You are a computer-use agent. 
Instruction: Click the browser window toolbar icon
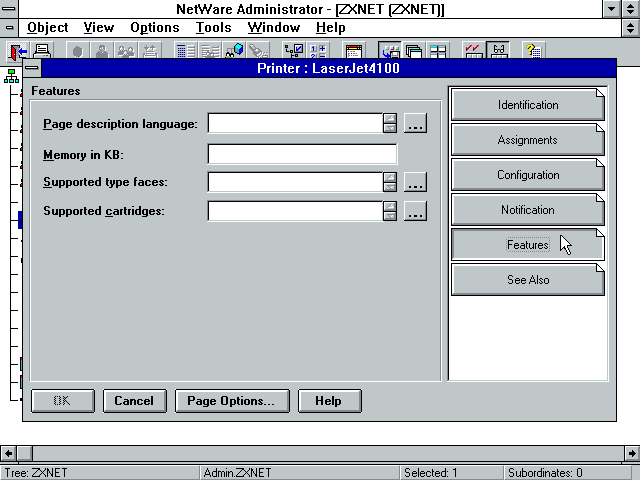[354, 51]
